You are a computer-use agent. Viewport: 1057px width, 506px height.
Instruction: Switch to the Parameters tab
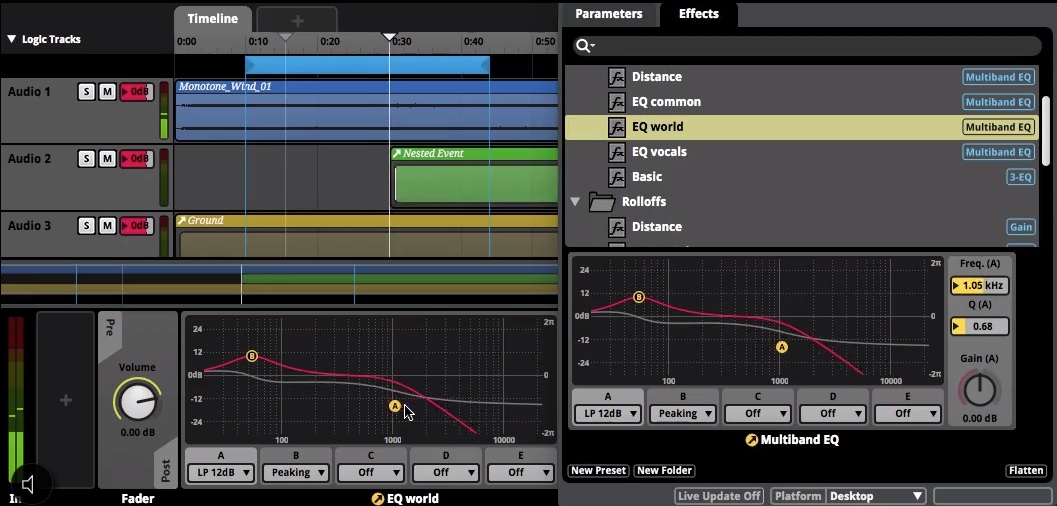coord(609,14)
